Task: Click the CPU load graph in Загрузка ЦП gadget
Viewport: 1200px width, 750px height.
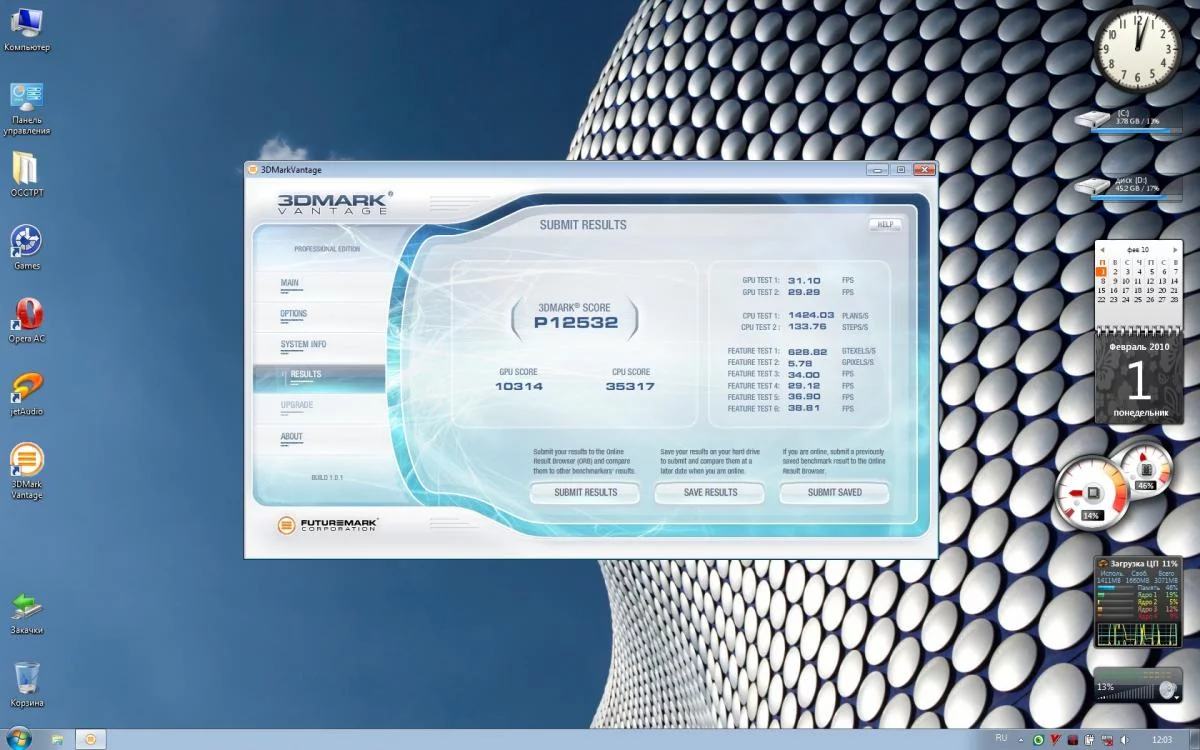Action: pos(1138,634)
